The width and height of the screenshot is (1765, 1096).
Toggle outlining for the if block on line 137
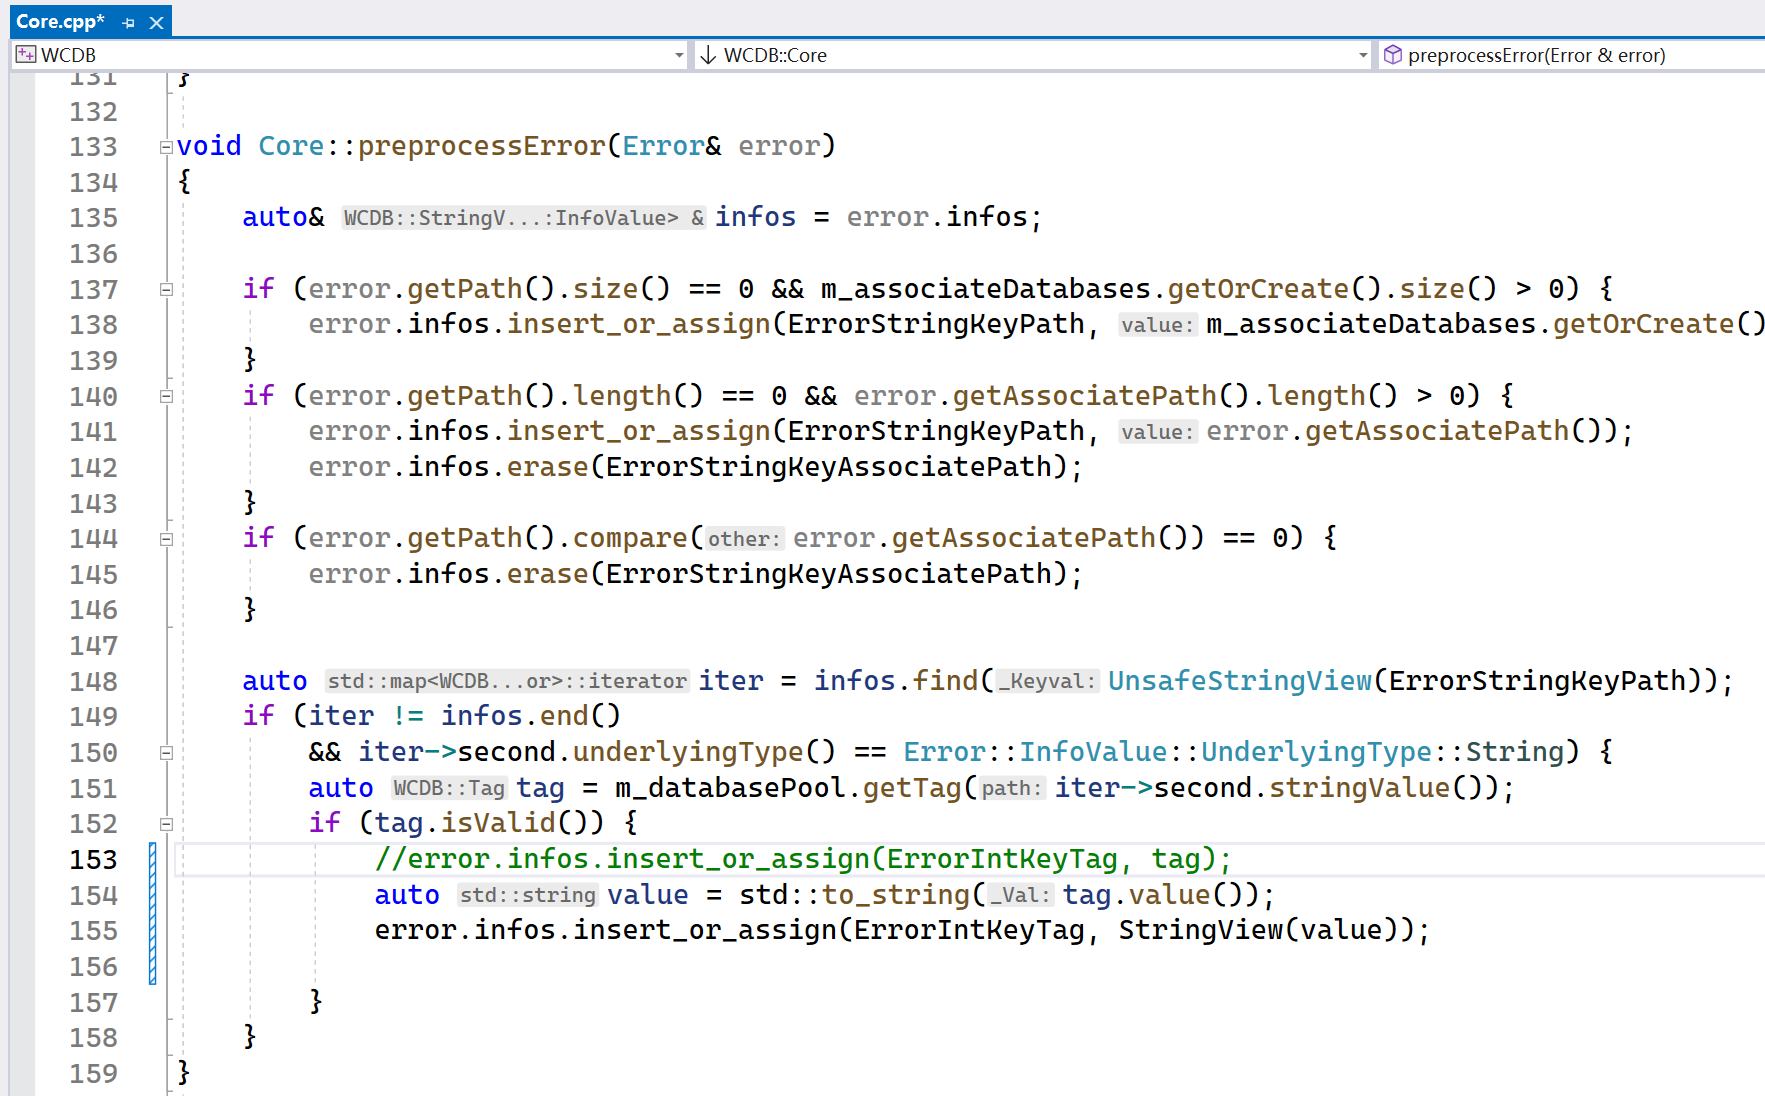[x=166, y=289]
